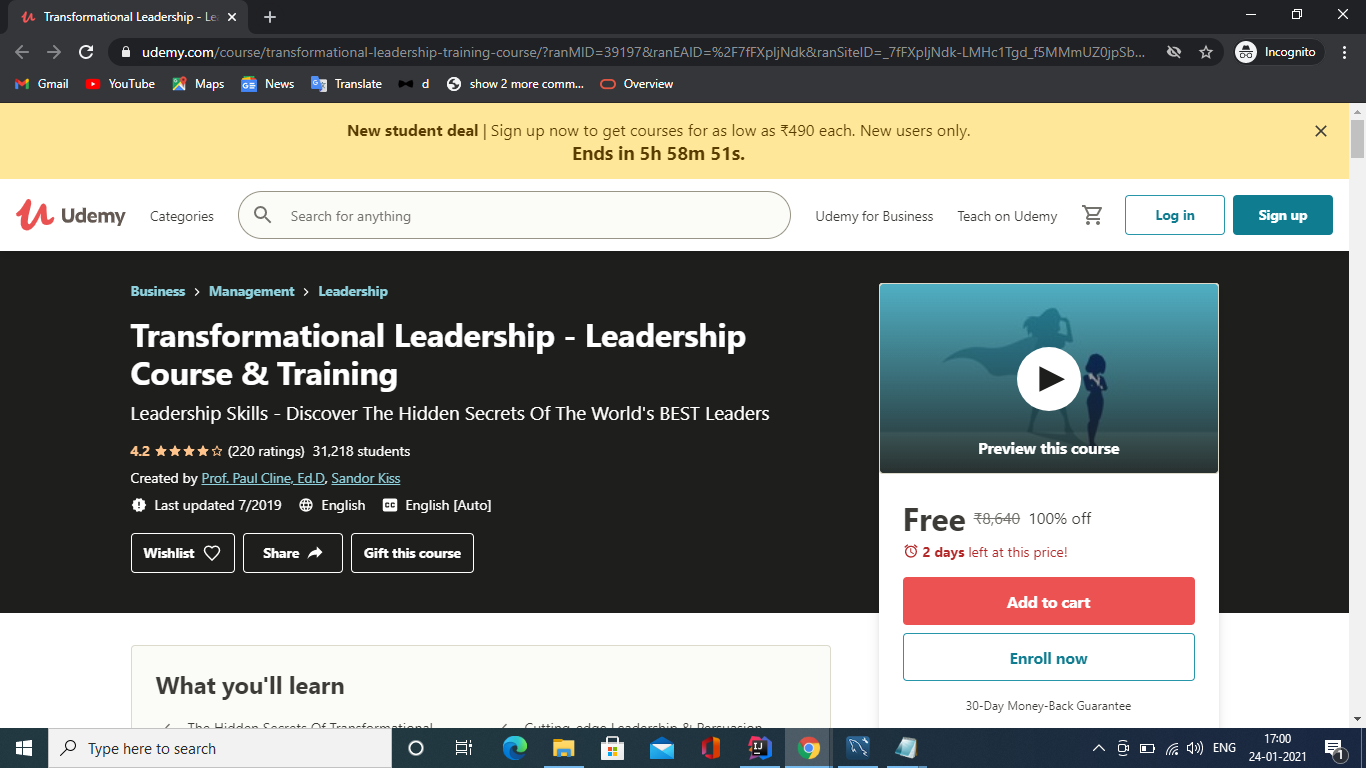Viewport: 1366px width, 768px height.
Task: Click the Add to cart button
Action: point(1049,601)
